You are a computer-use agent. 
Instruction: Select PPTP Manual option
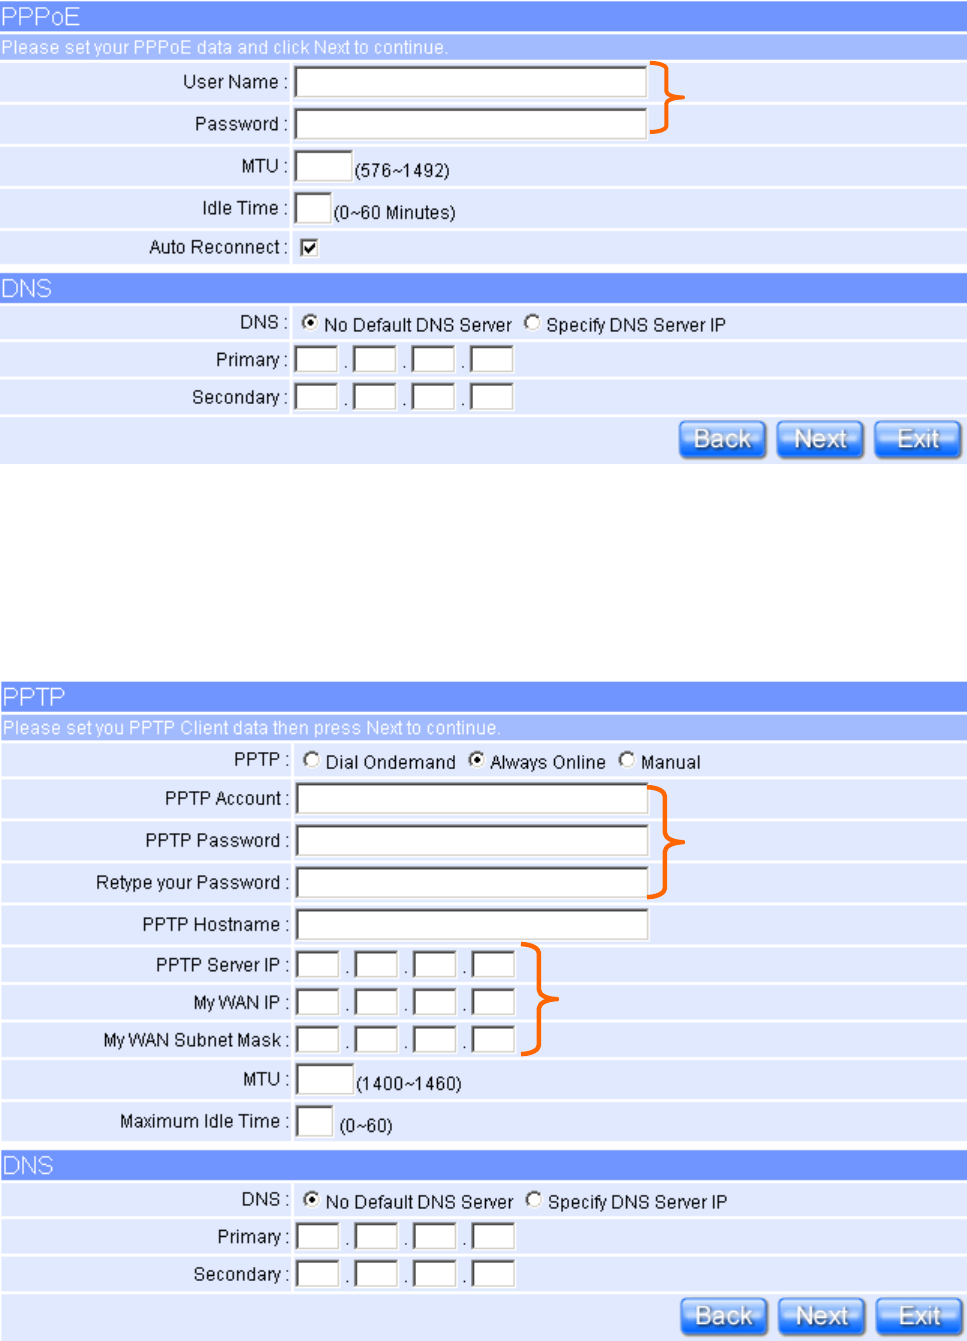[627, 760]
